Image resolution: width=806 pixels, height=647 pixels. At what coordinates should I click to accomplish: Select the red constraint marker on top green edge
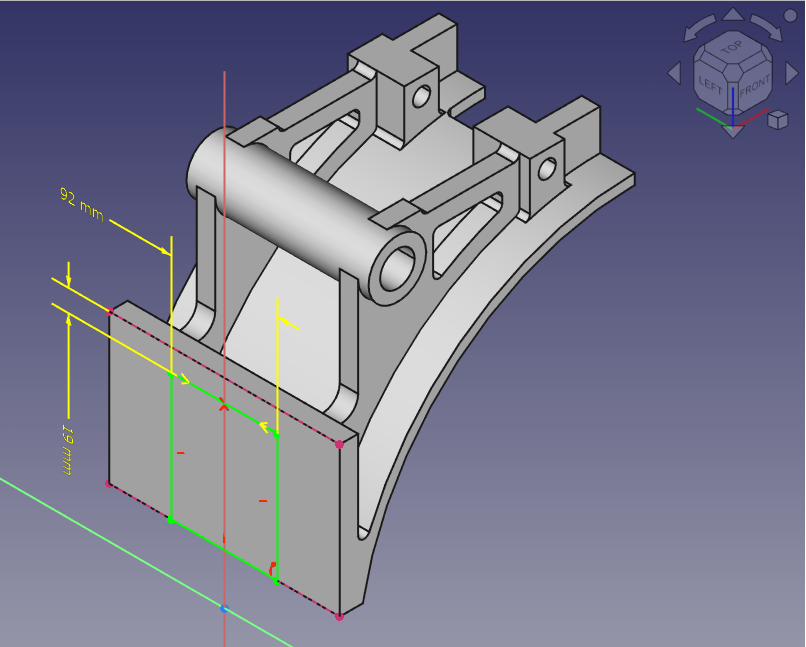click(x=224, y=406)
